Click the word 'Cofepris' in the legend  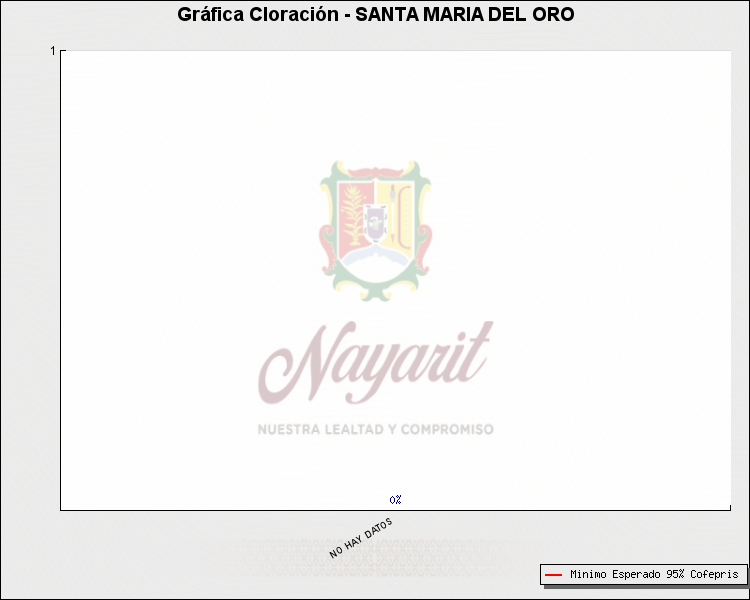pyautogui.click(x=714, y=575)
